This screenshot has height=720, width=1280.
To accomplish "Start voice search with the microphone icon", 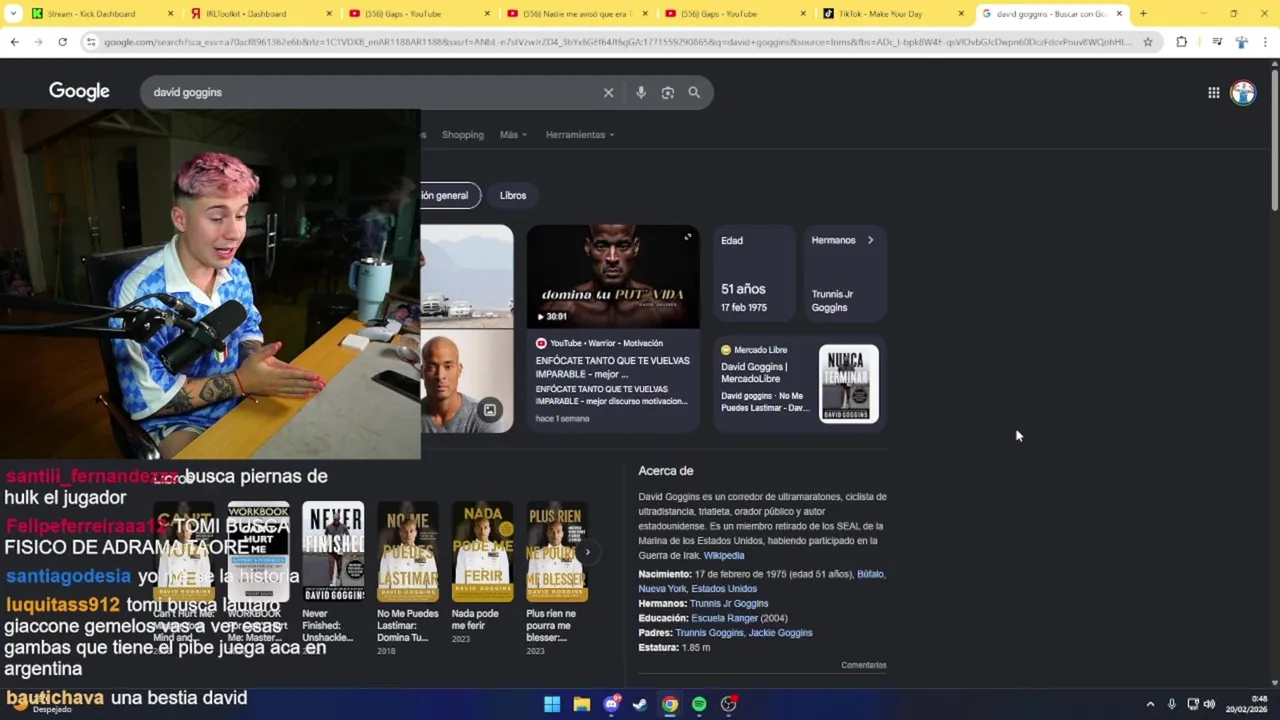I will pos(641,92).
